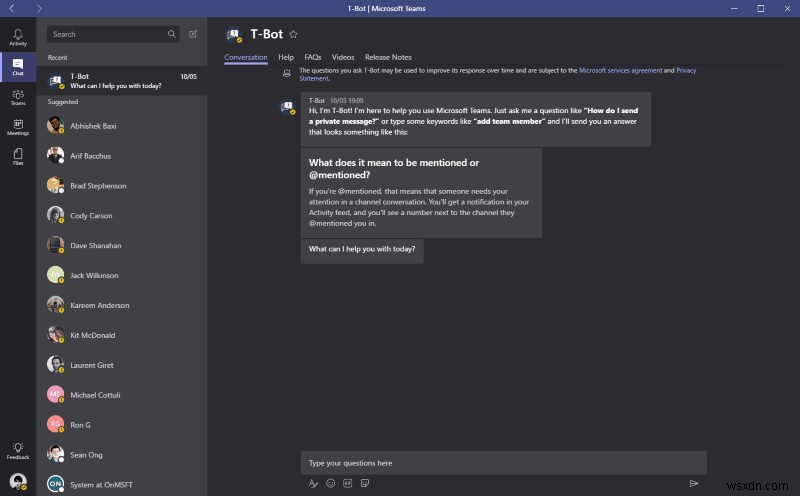800x496 pixels.
Task: Open the Microsoft services agreement link
Action: click(620, 70)
